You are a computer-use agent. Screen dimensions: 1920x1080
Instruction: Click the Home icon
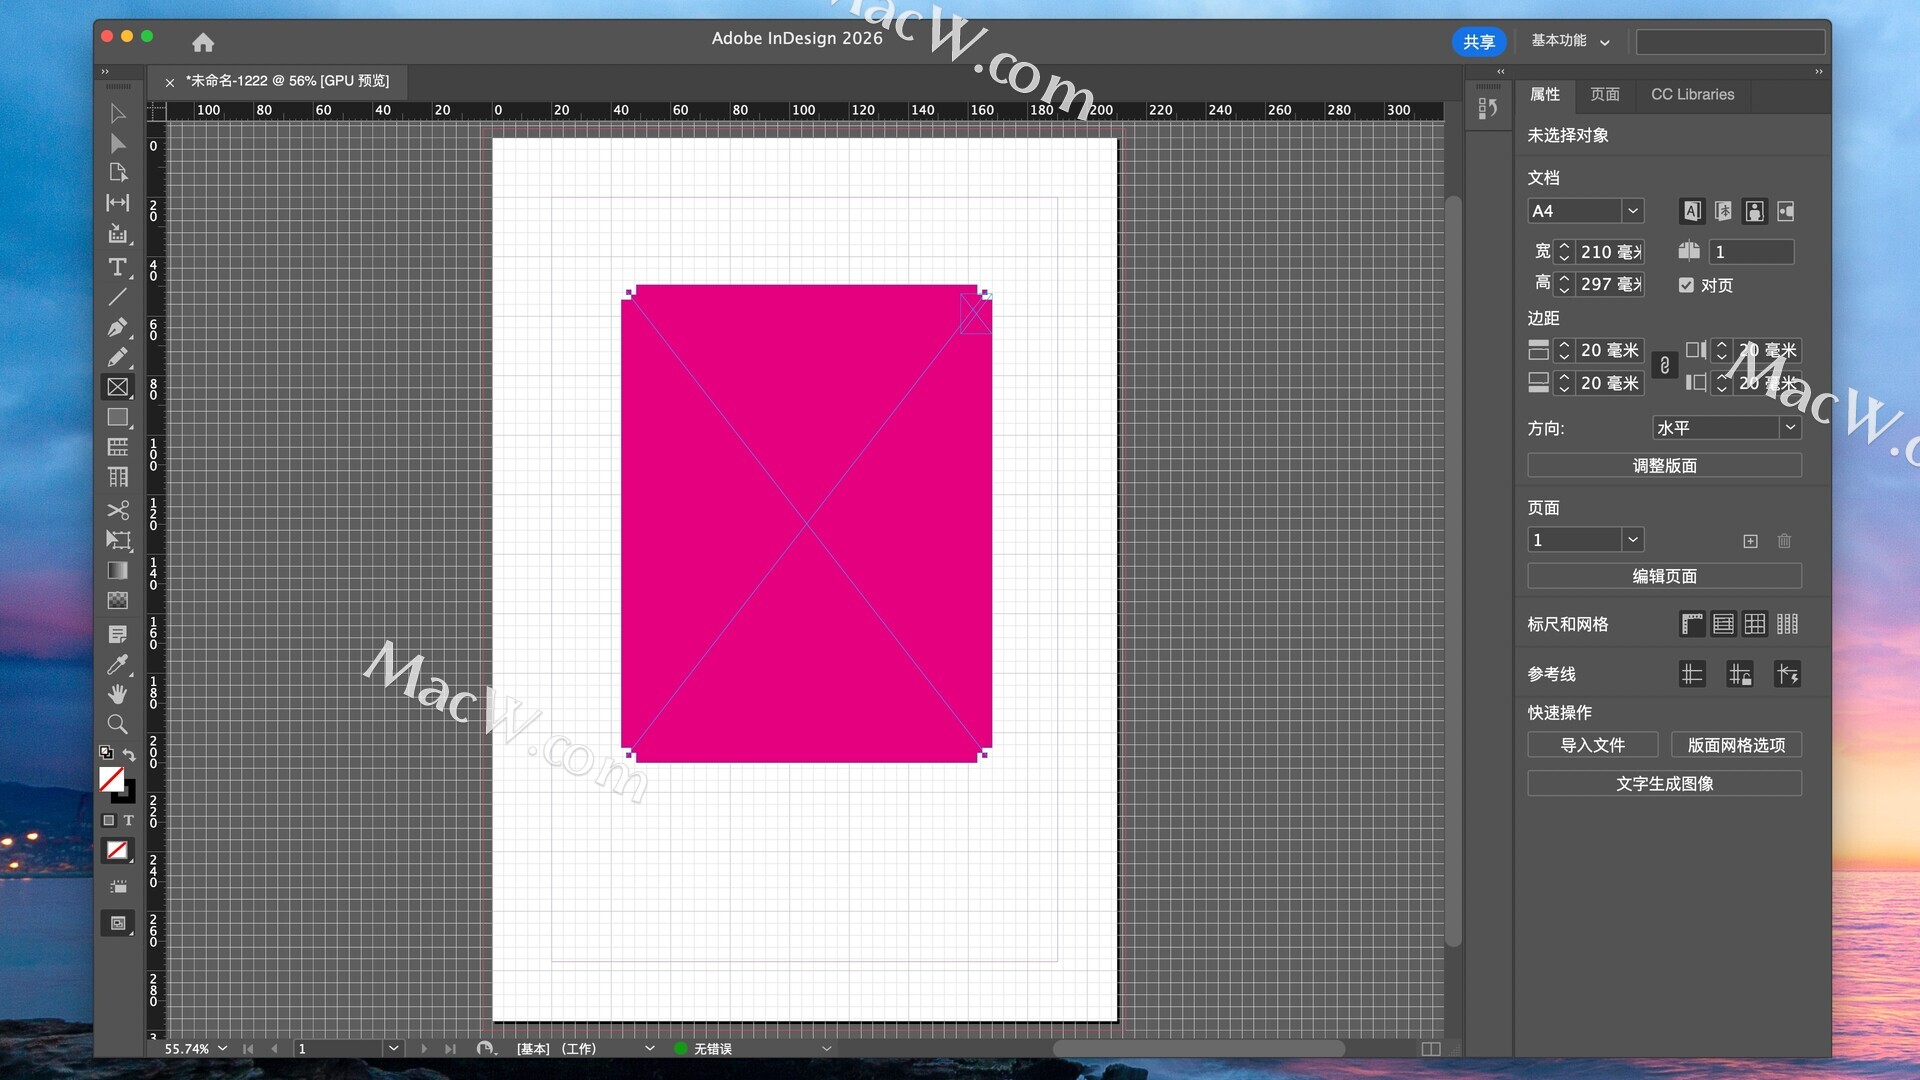click(x=203, y=42)
